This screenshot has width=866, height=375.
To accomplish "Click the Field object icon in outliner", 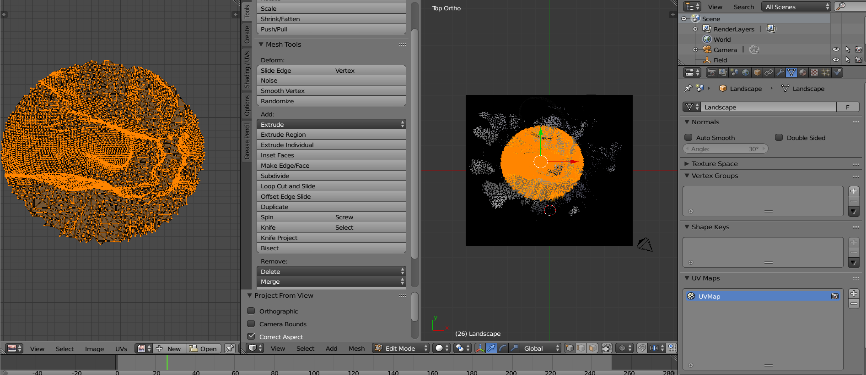I will [706, 60].
